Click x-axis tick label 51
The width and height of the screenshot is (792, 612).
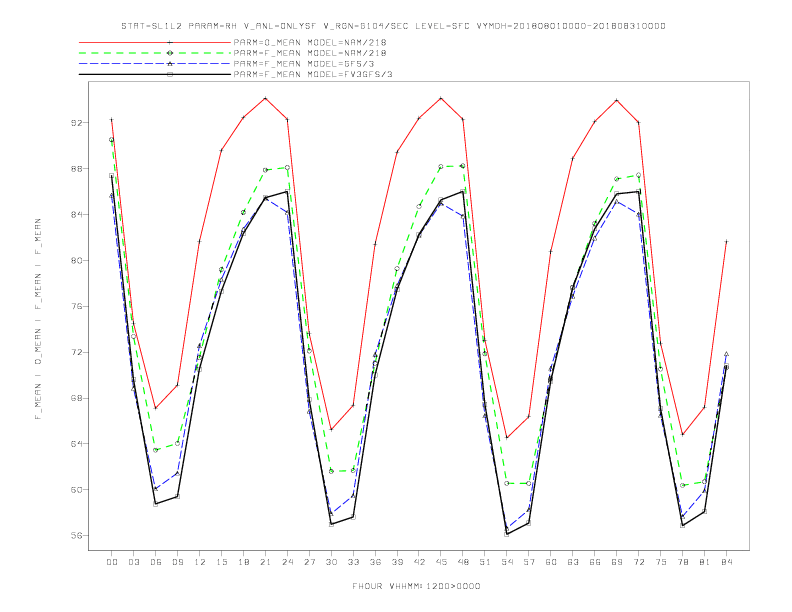coord(485,562)
